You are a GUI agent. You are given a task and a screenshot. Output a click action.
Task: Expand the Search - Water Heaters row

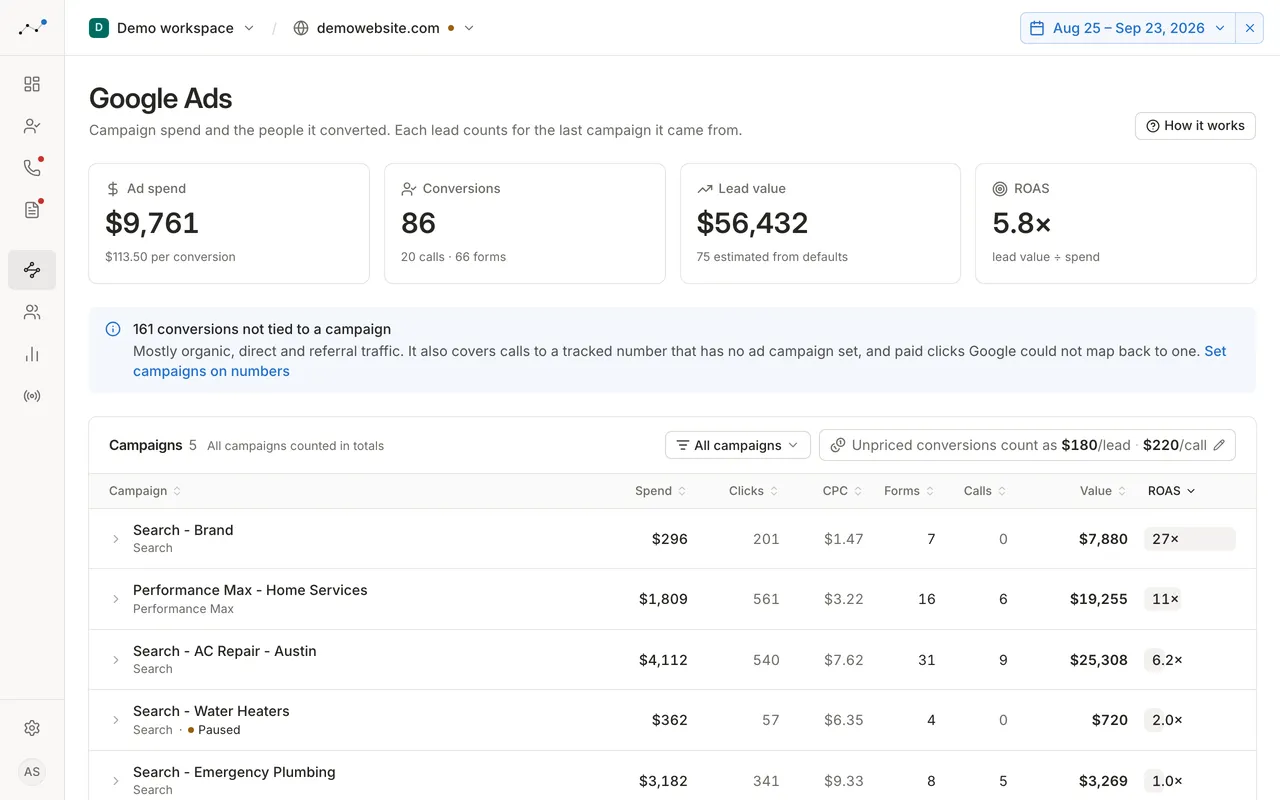[116, 720]
